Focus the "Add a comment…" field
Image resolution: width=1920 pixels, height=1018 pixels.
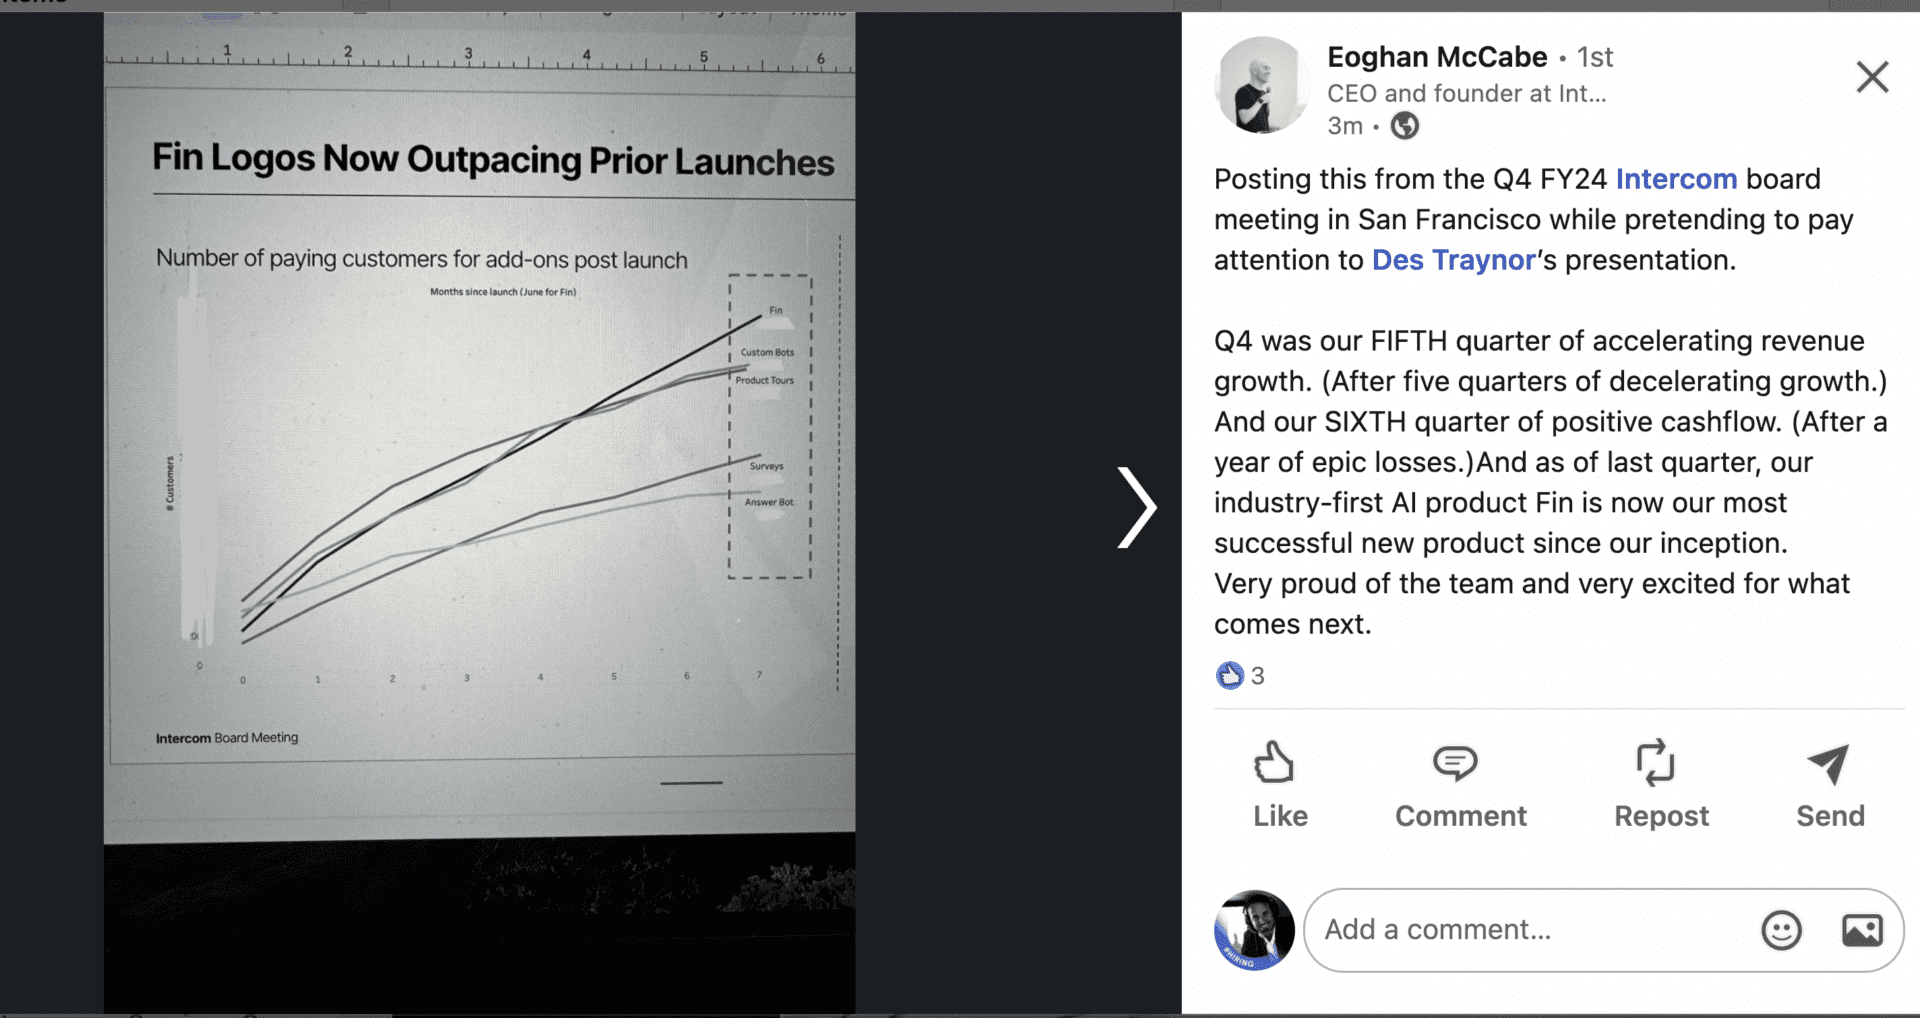(1530, 930)
